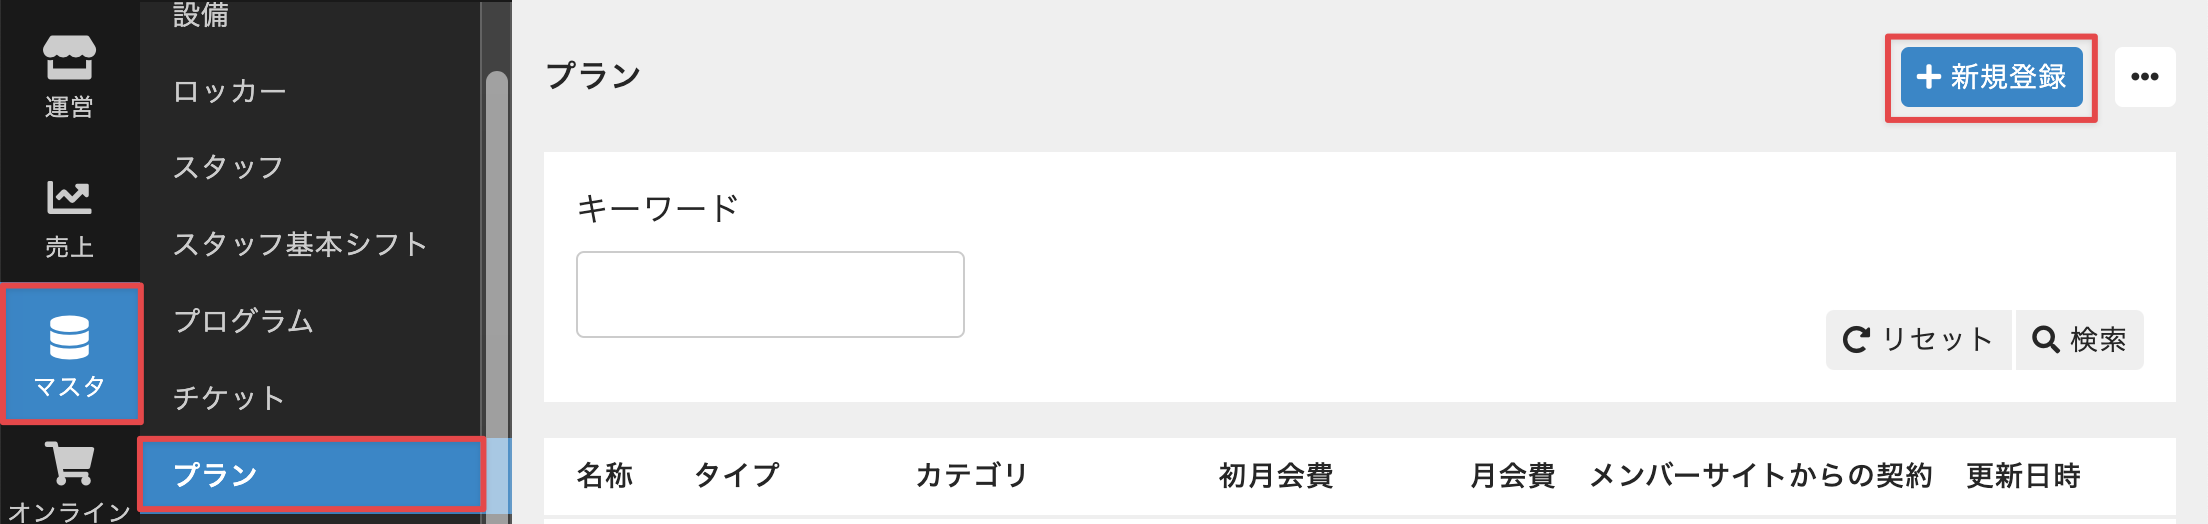Go to プログラム menu item

(244, 321)
